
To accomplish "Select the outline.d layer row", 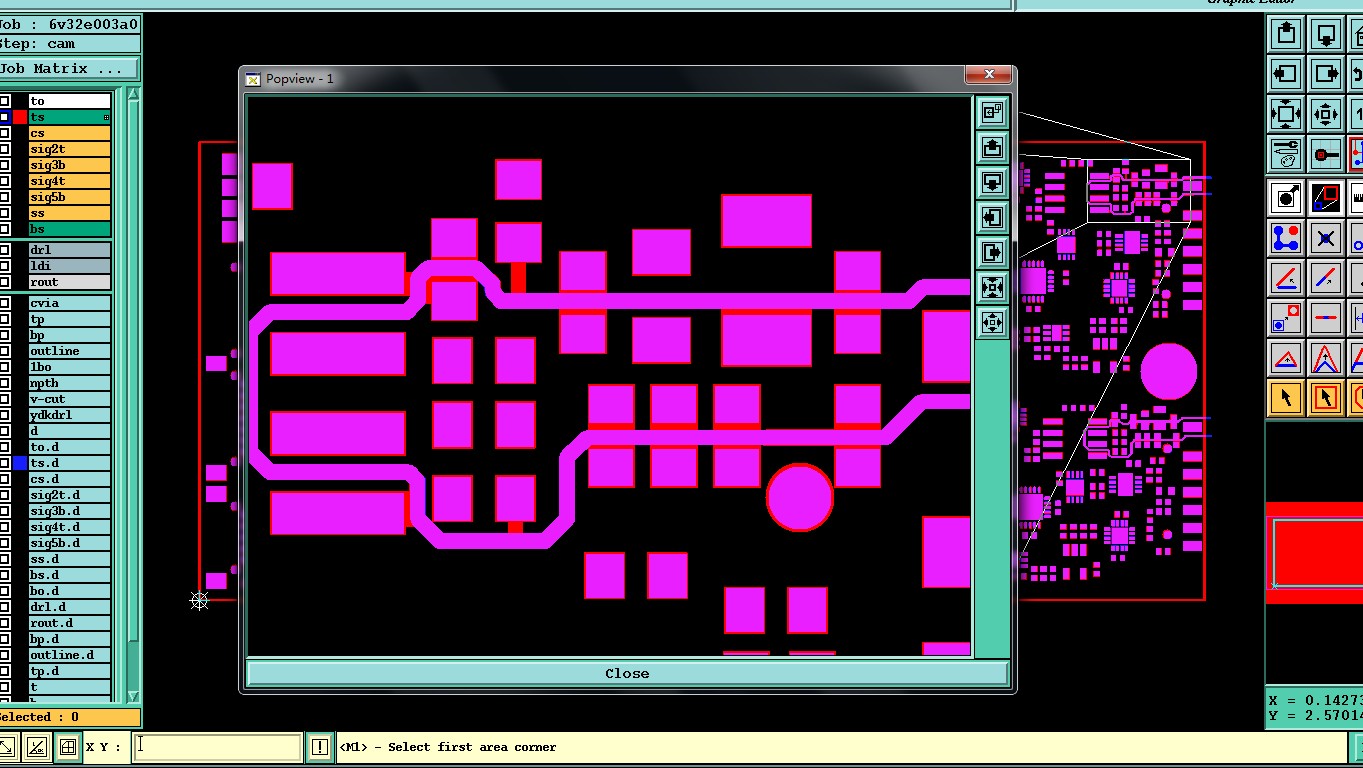I will coord(69,655).
